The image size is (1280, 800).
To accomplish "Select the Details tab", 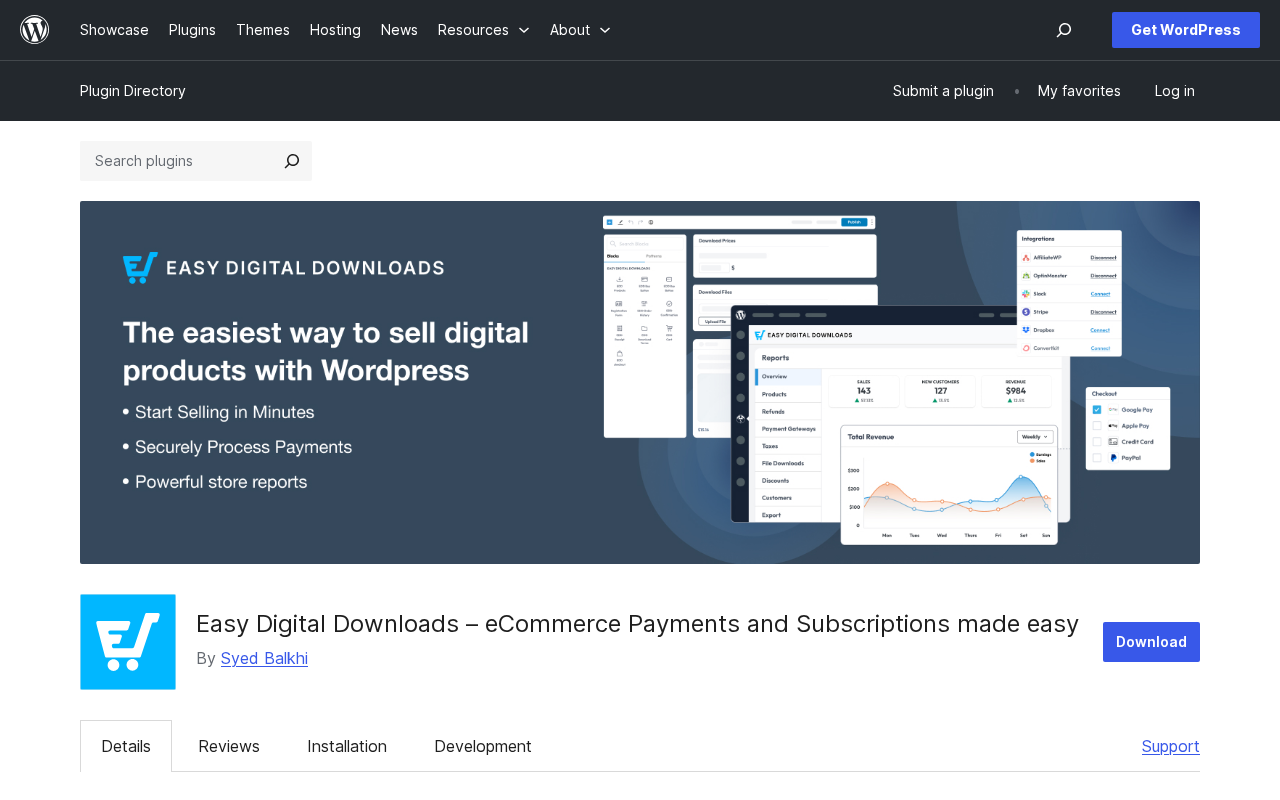I will (126, 746).
